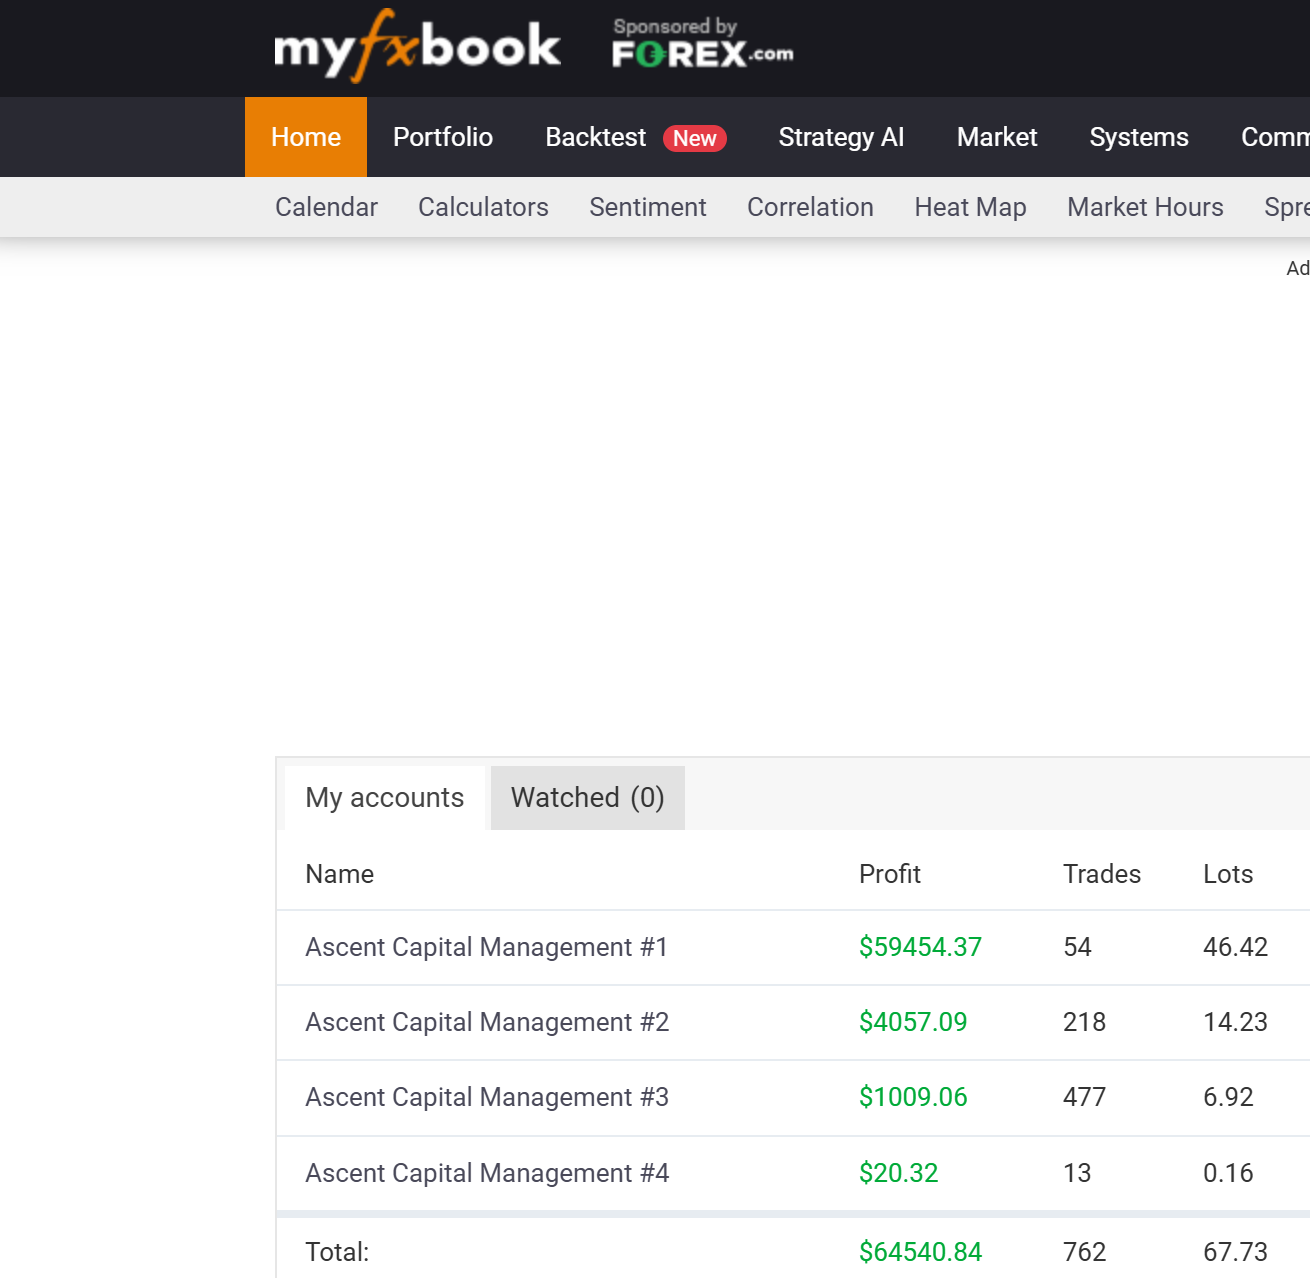Go to the Home menu
1310x1278 pixels.
[306, 137]
